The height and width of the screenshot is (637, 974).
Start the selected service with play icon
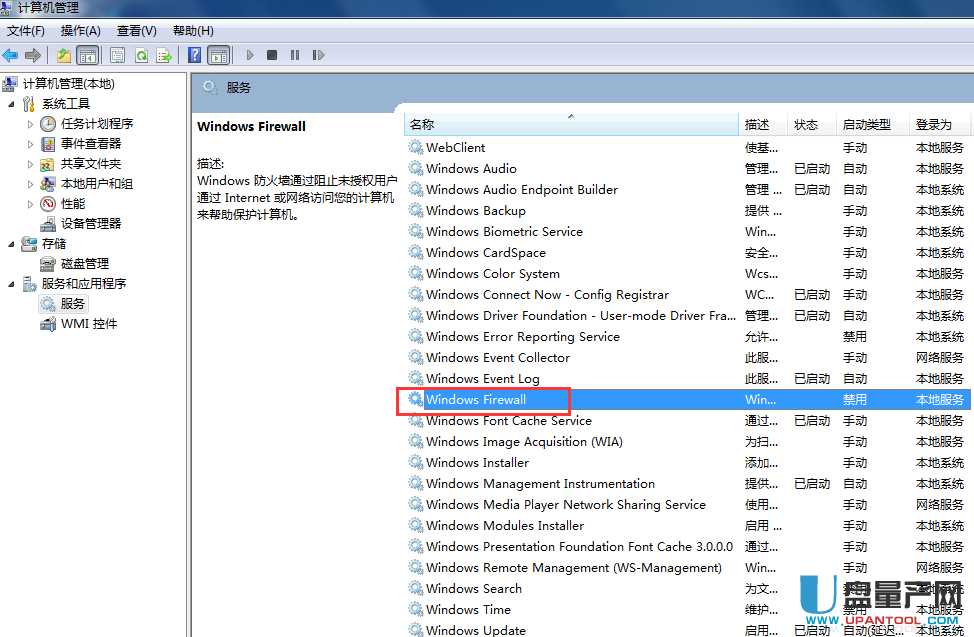[250, 55]
